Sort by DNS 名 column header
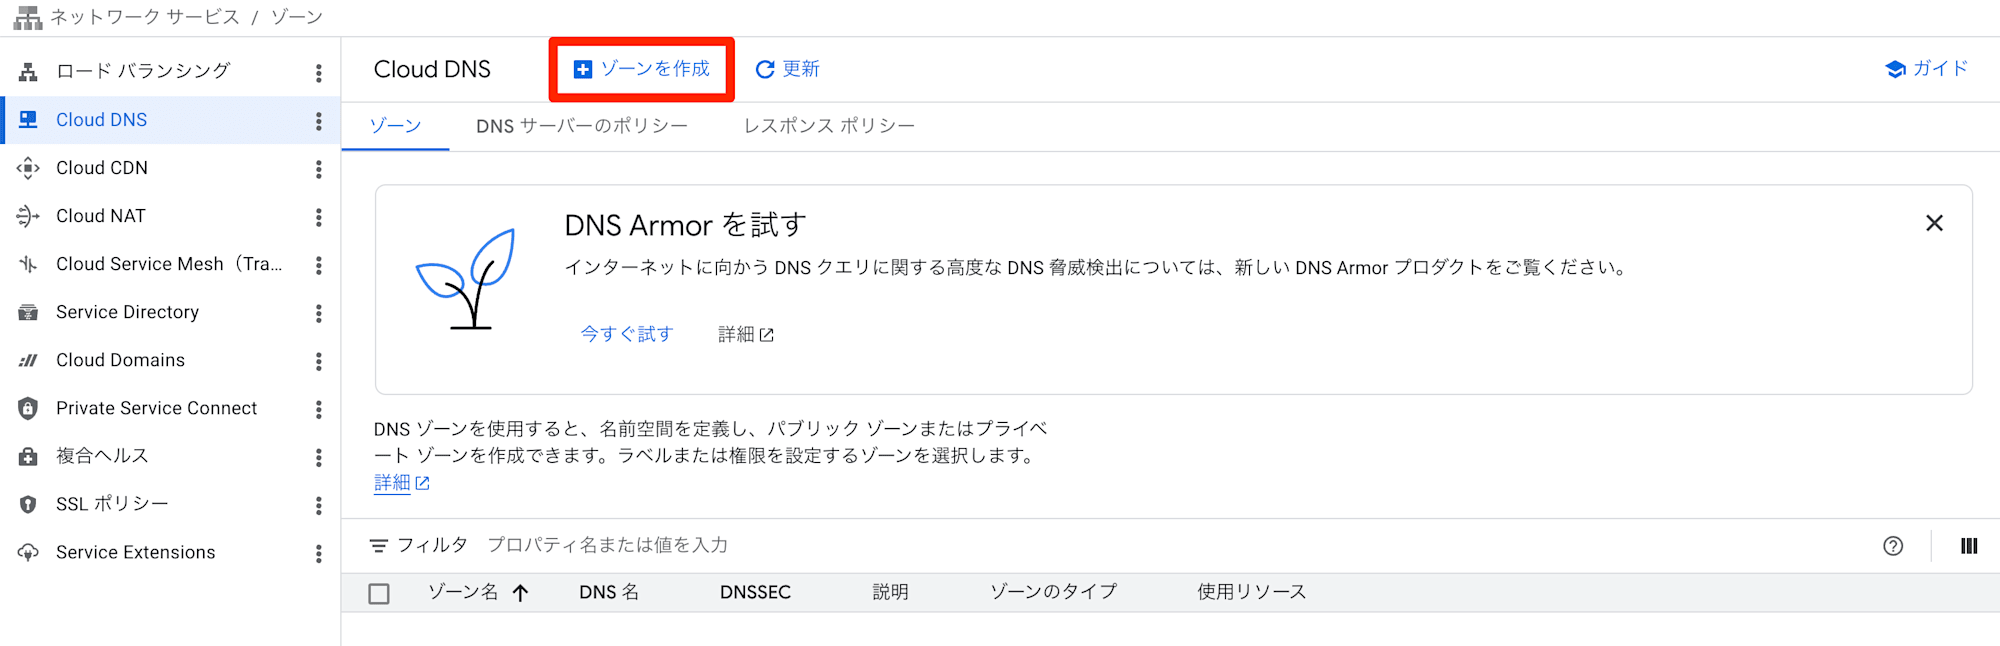Image resolution: width=2000 pixels, height=646 pixels. pyautogui.click(x=609, y=592)
